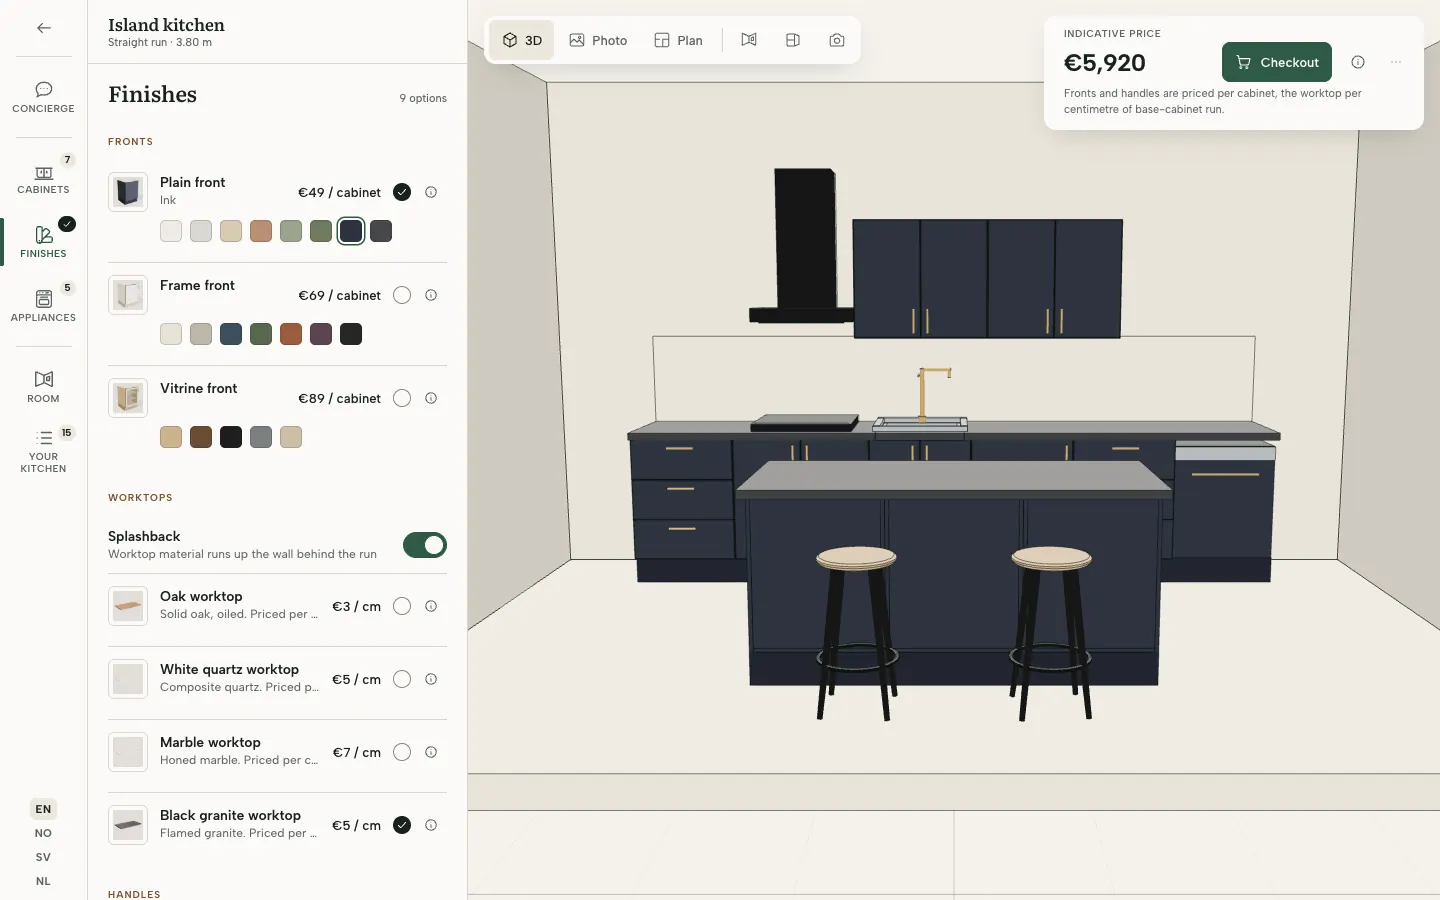Click the Black granite worktop thumbnail
The image size is (1440, 900).
128,825
